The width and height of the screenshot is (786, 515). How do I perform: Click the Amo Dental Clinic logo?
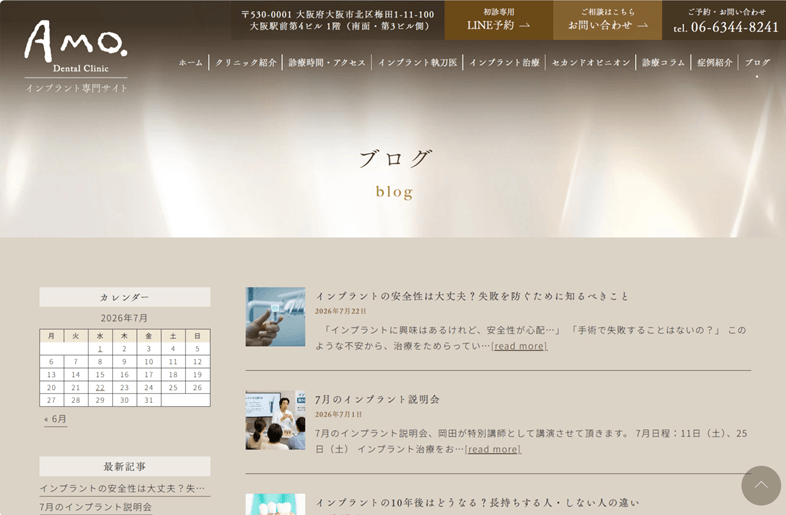(x=76, y=47)
